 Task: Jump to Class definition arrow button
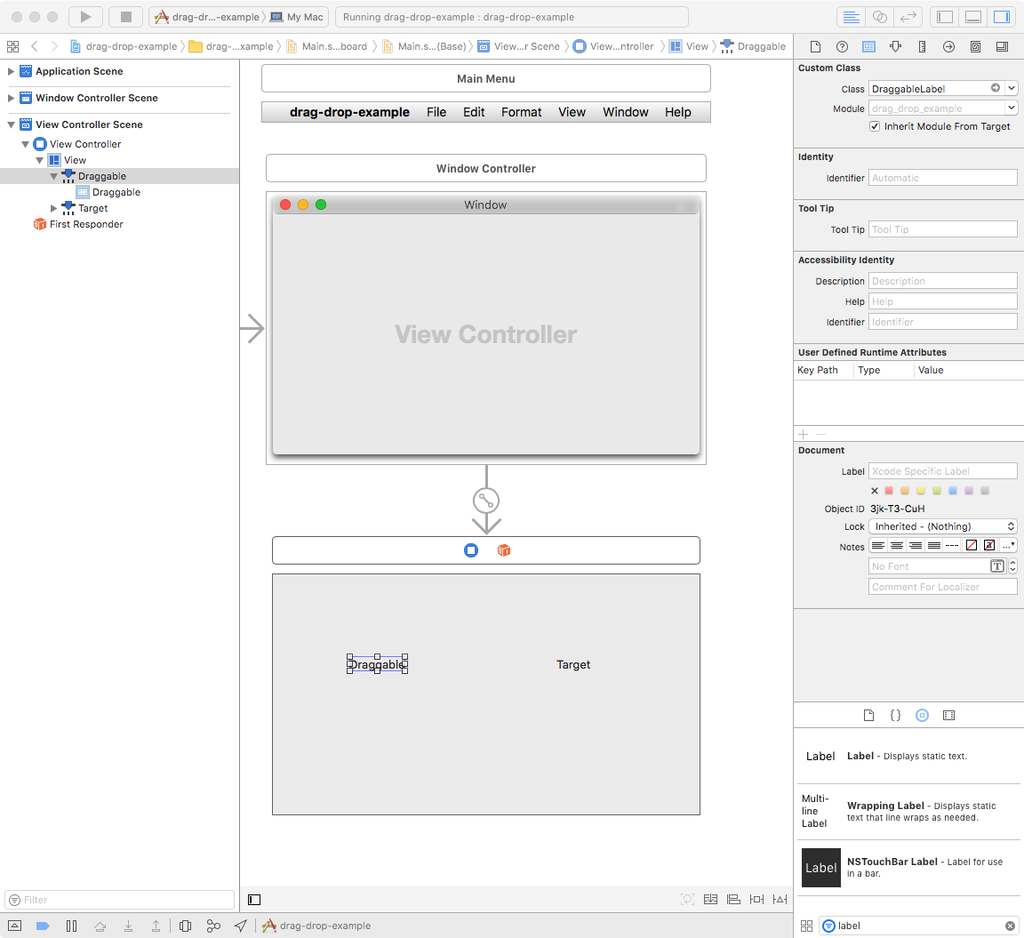[995, 88]
